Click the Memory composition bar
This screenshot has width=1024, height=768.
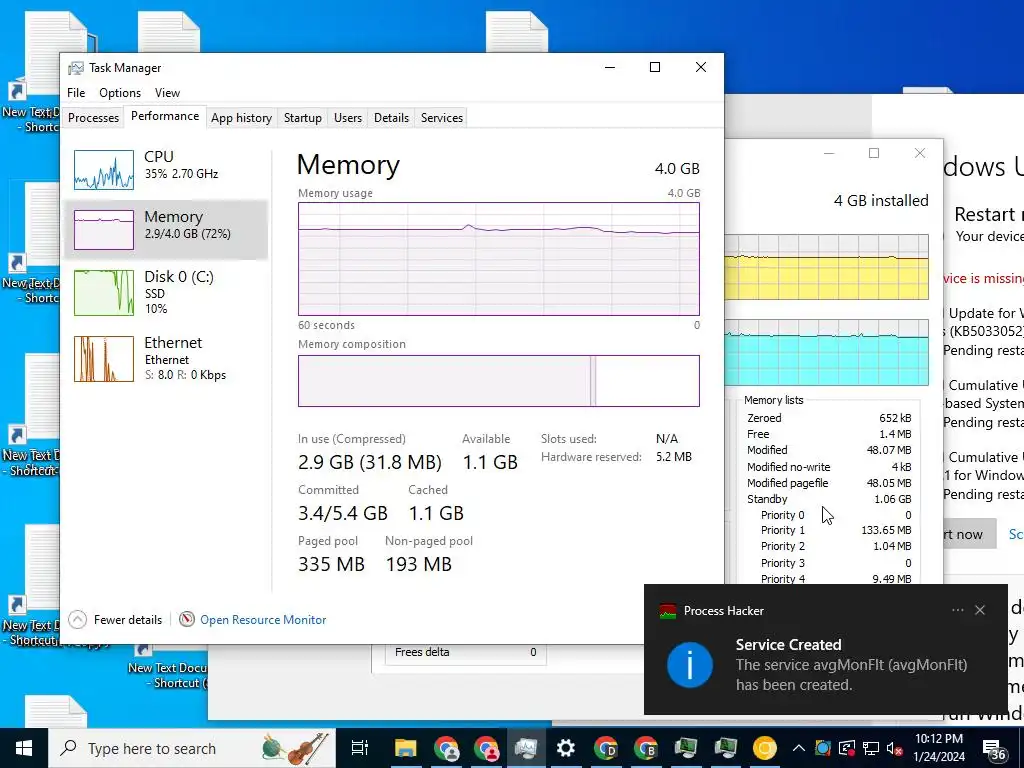498,381
